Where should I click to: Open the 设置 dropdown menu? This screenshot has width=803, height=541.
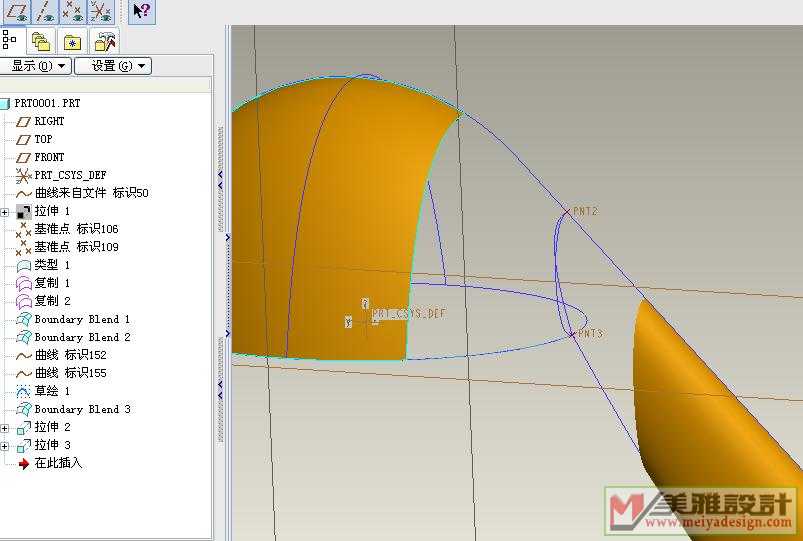pos(112,66)
